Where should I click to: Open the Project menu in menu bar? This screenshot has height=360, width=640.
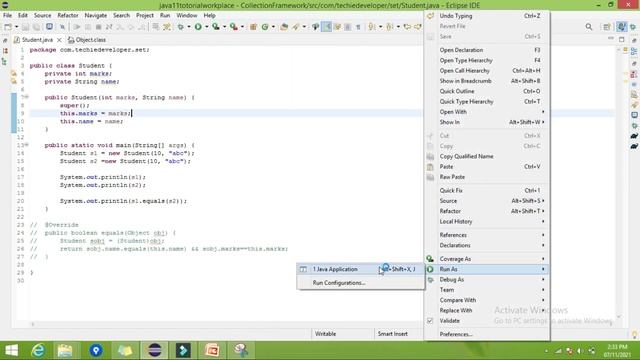[x=144, y=16]
